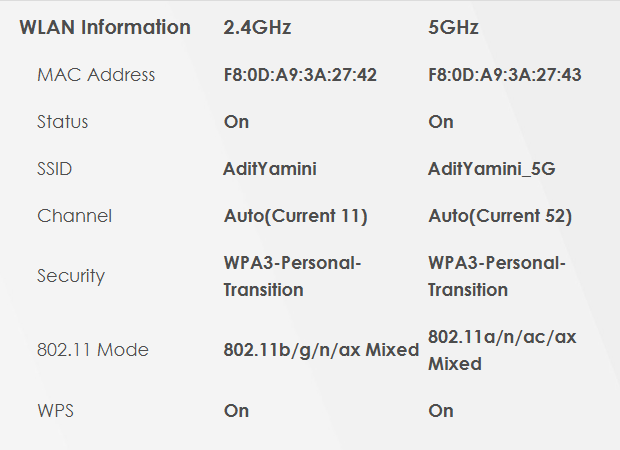The width and height of the screenshot is (620, 450).
Task: Click the MAC Address row label
Action: (96, 75)
